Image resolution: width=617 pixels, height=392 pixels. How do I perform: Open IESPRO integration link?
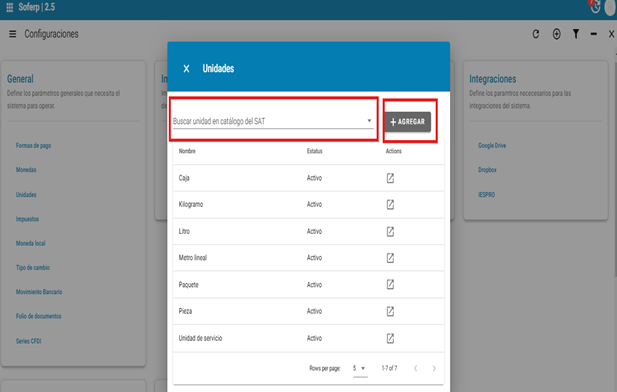tap(486, 195)
